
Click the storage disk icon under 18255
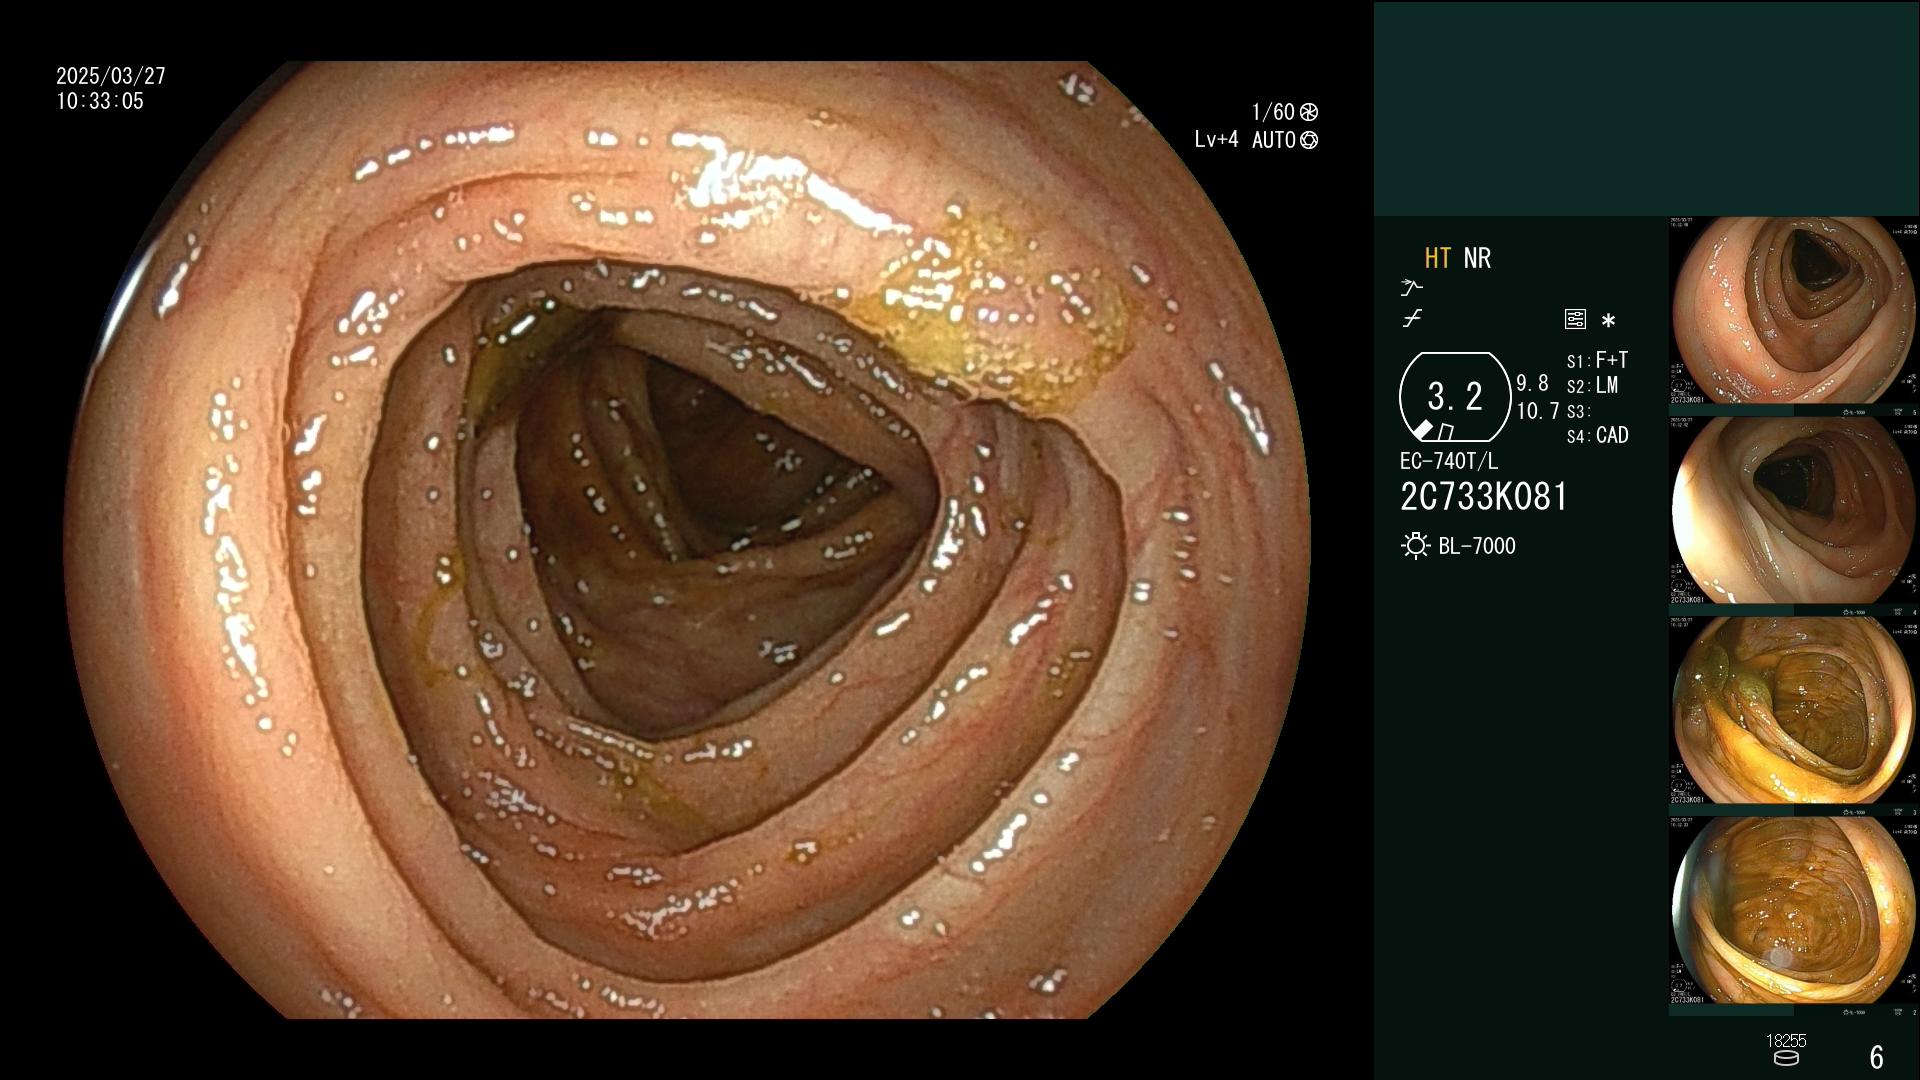click(x=1786, y=1058)
